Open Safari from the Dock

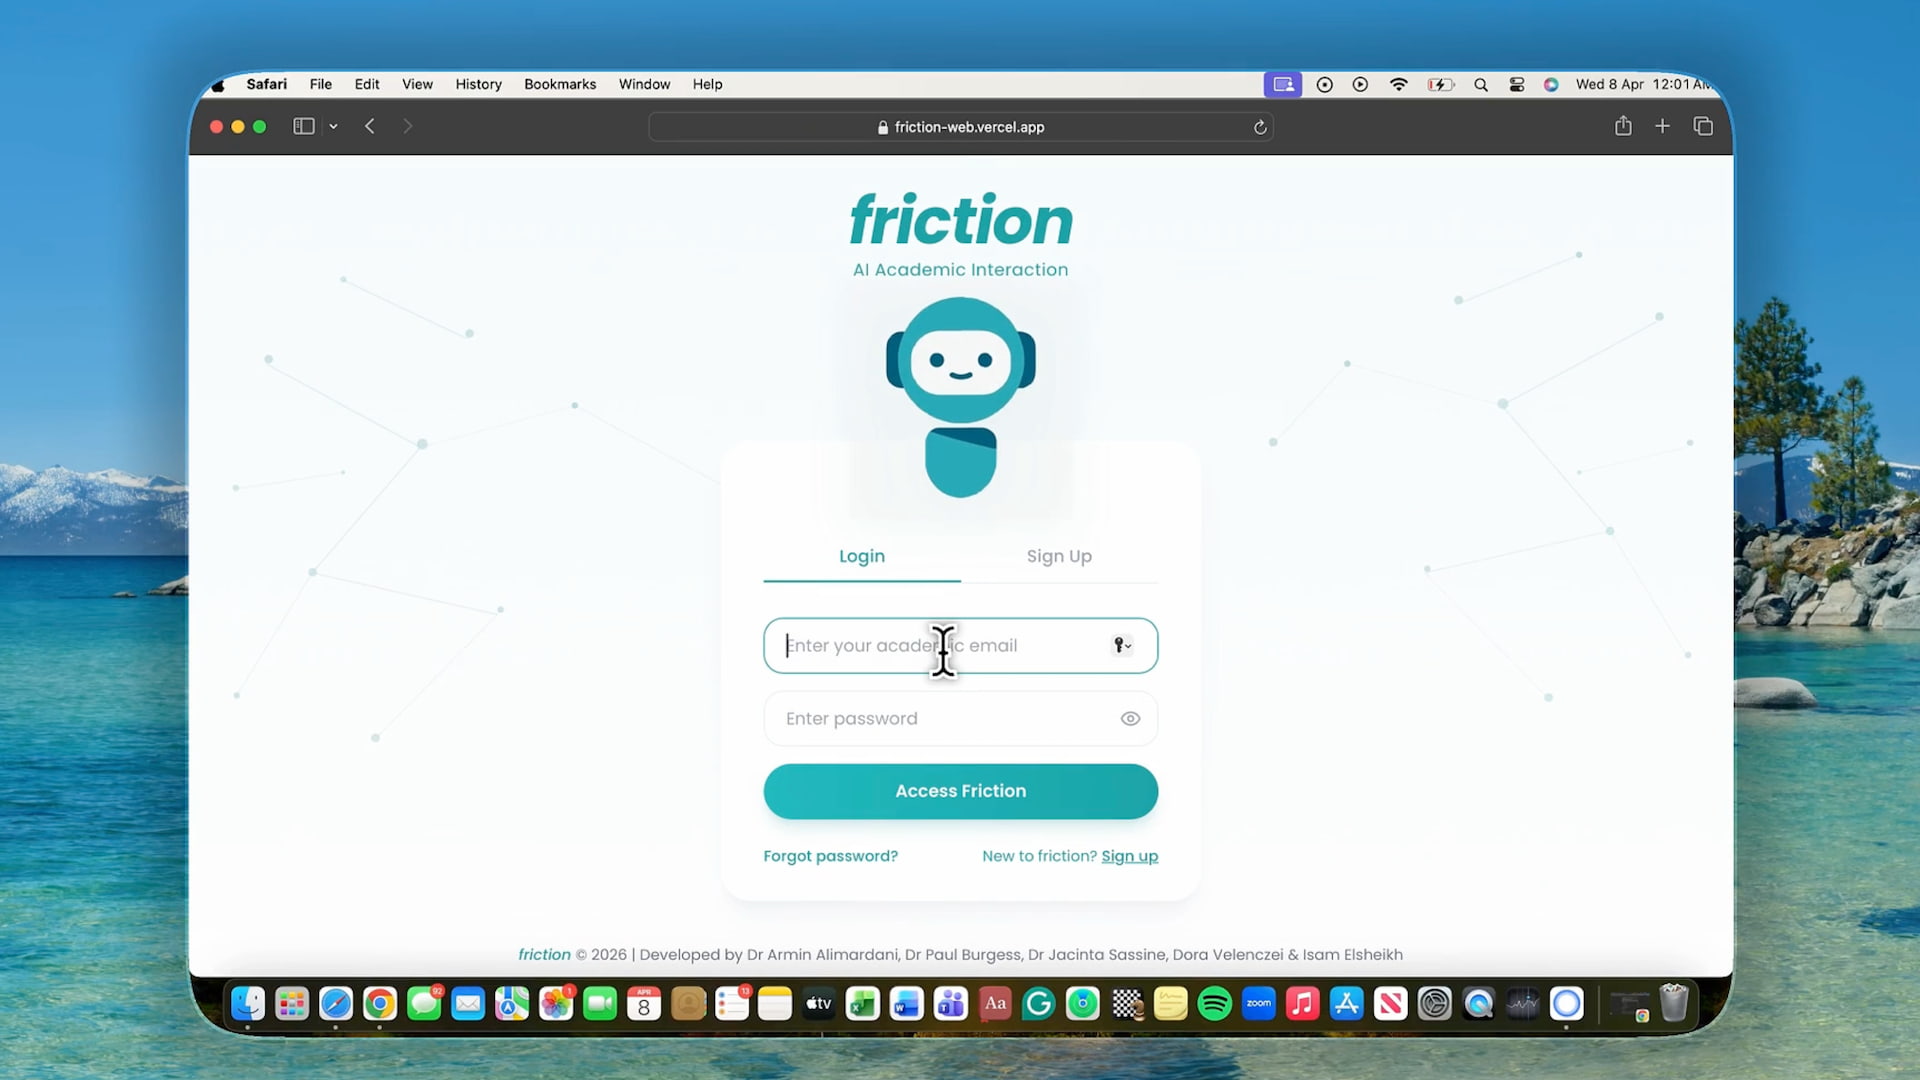pyautogui.click(x=336, y=1003)
